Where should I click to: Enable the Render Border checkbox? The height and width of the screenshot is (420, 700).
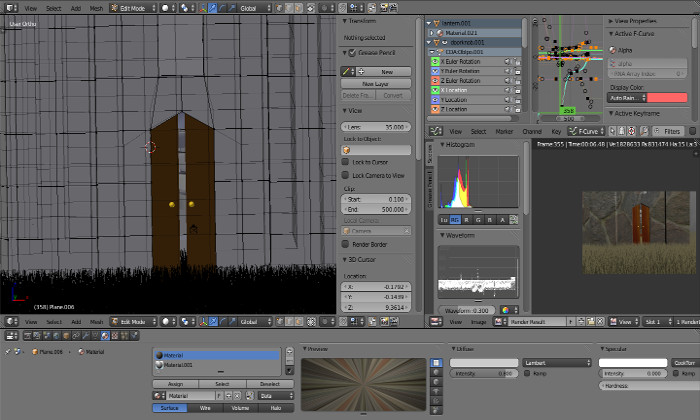(346, 243)
